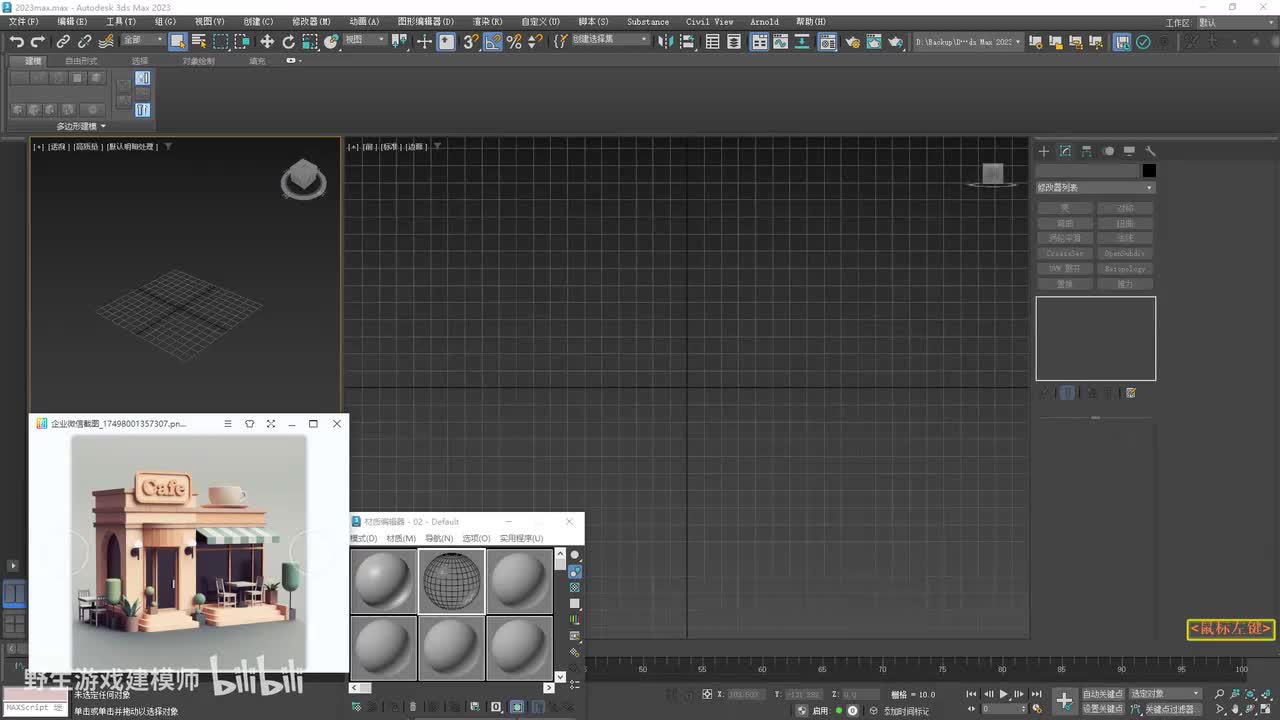The height and width of the screenshot is (720, 1280).
Task: Click the ViewCube in the perspective viewport
Action: click(x=303, y=179)
